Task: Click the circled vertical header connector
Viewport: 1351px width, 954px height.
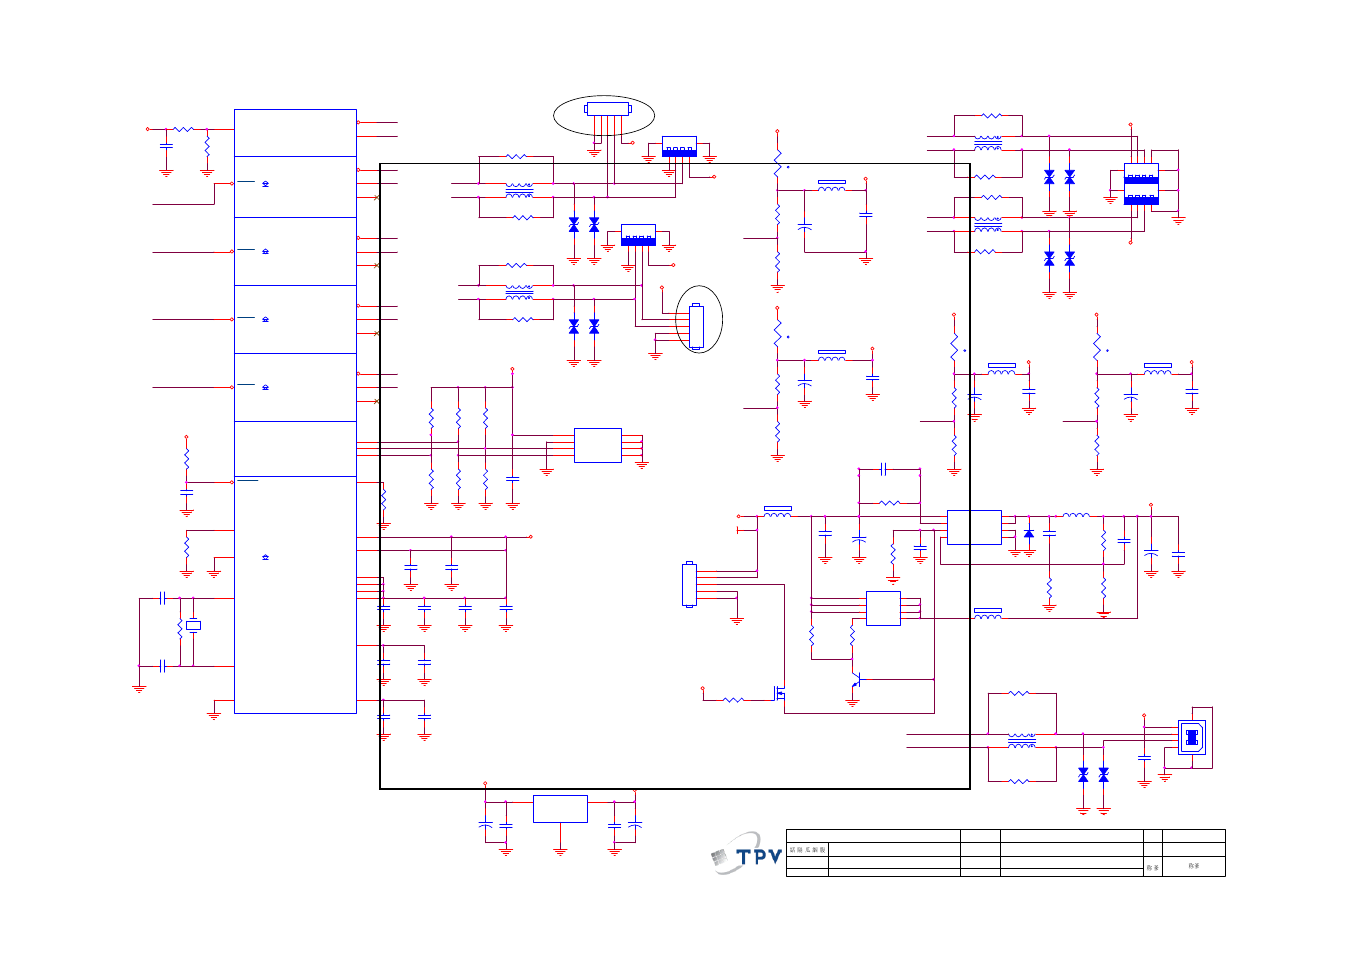Action: [x=697, y=326]
